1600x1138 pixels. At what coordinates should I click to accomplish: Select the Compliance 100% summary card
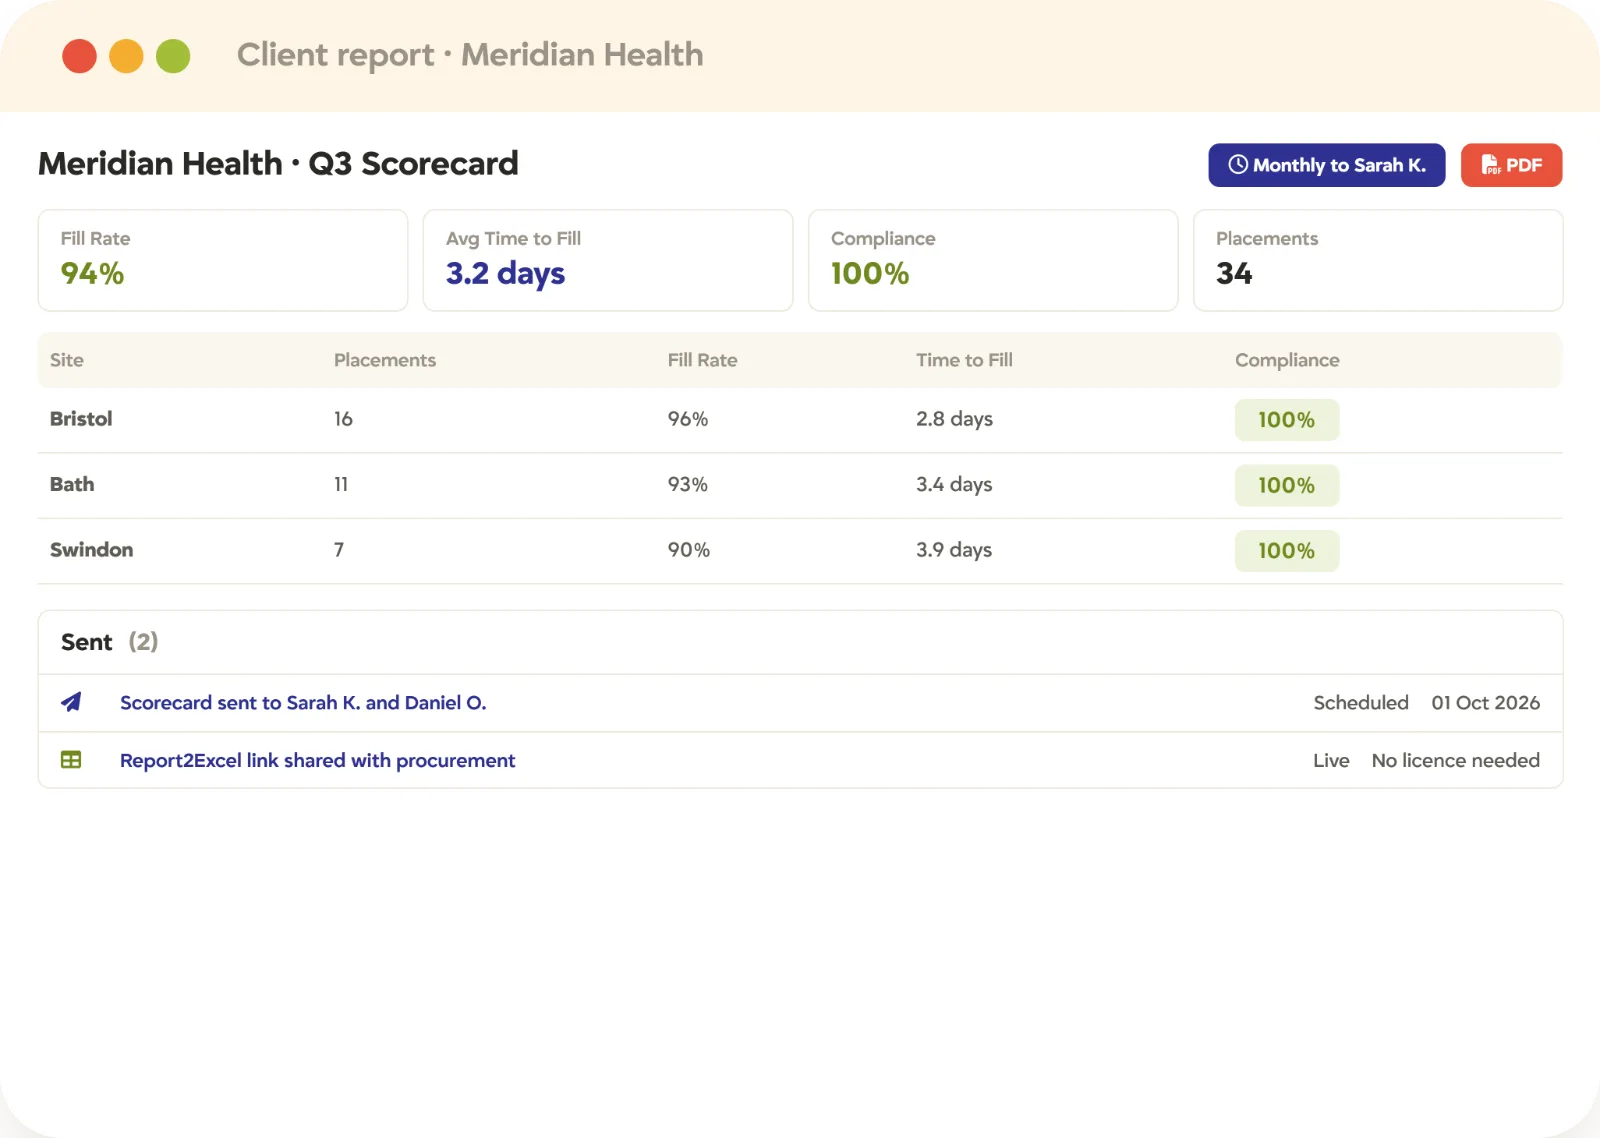click(993, 260)
